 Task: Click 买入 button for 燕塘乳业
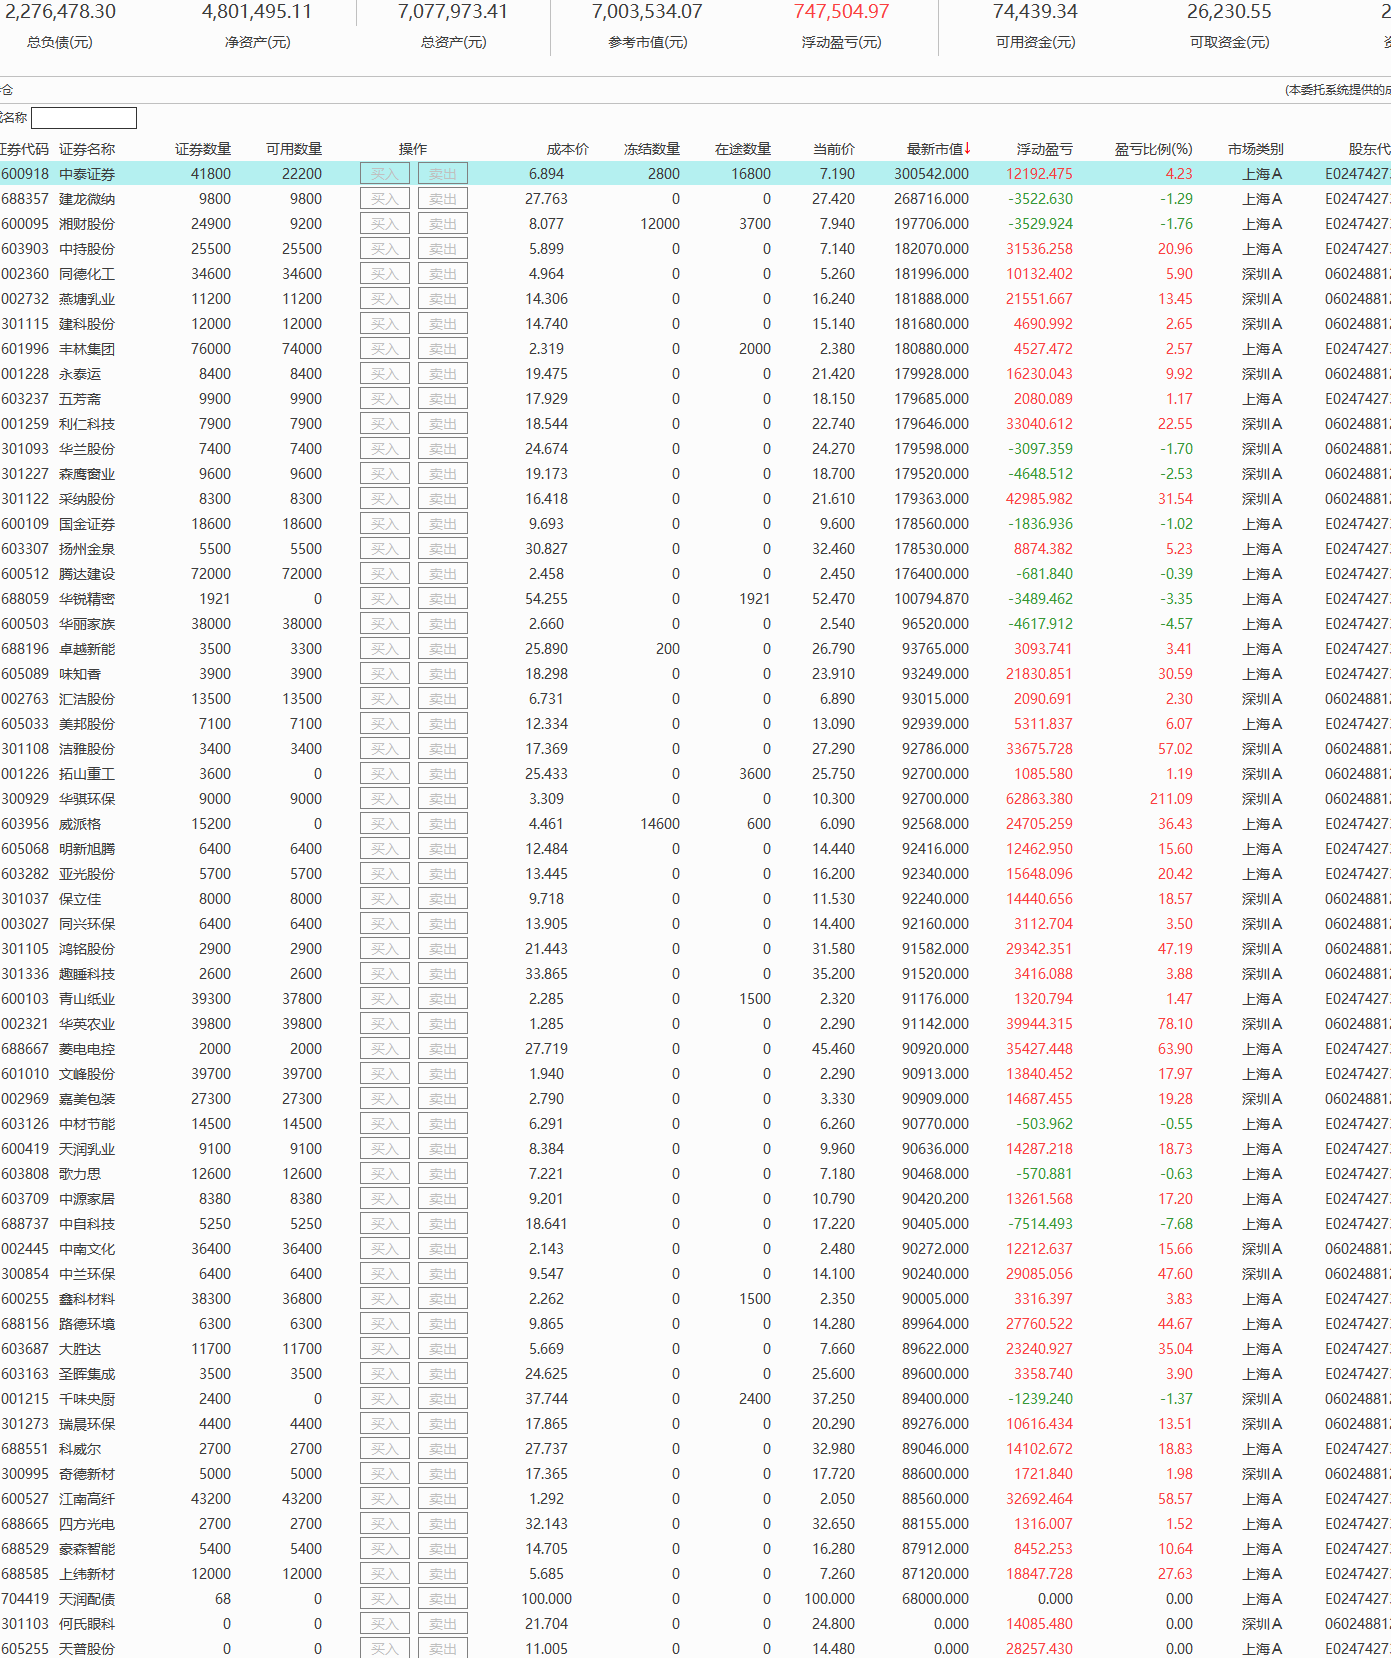tap(385, 299)
